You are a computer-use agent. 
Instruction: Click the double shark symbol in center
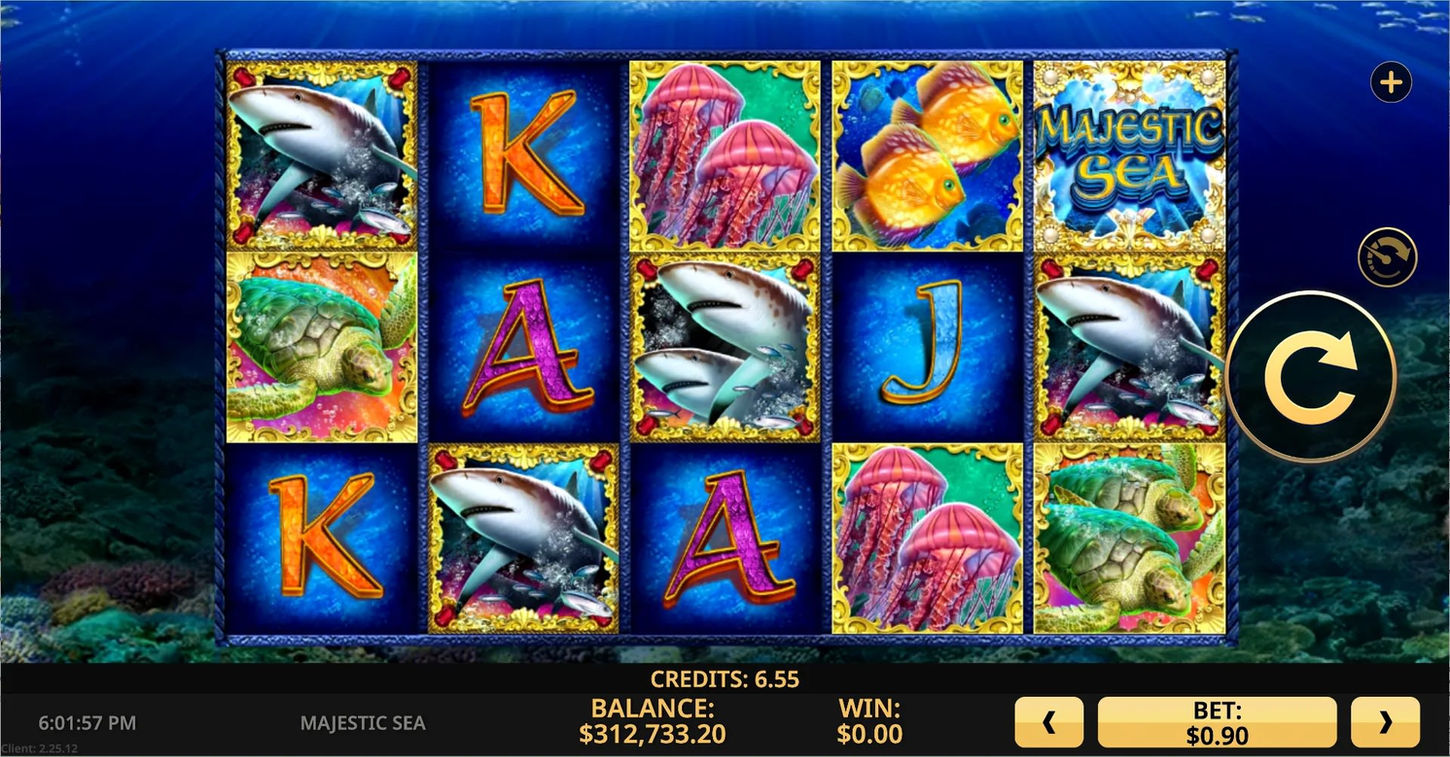[724, 346]
